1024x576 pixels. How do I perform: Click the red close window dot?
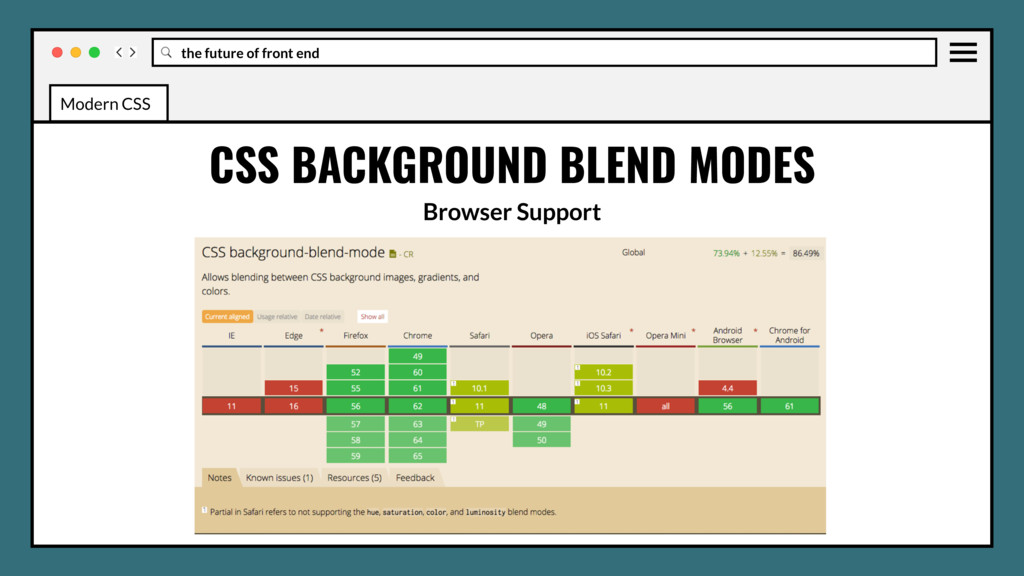click(x=57, y=52)
